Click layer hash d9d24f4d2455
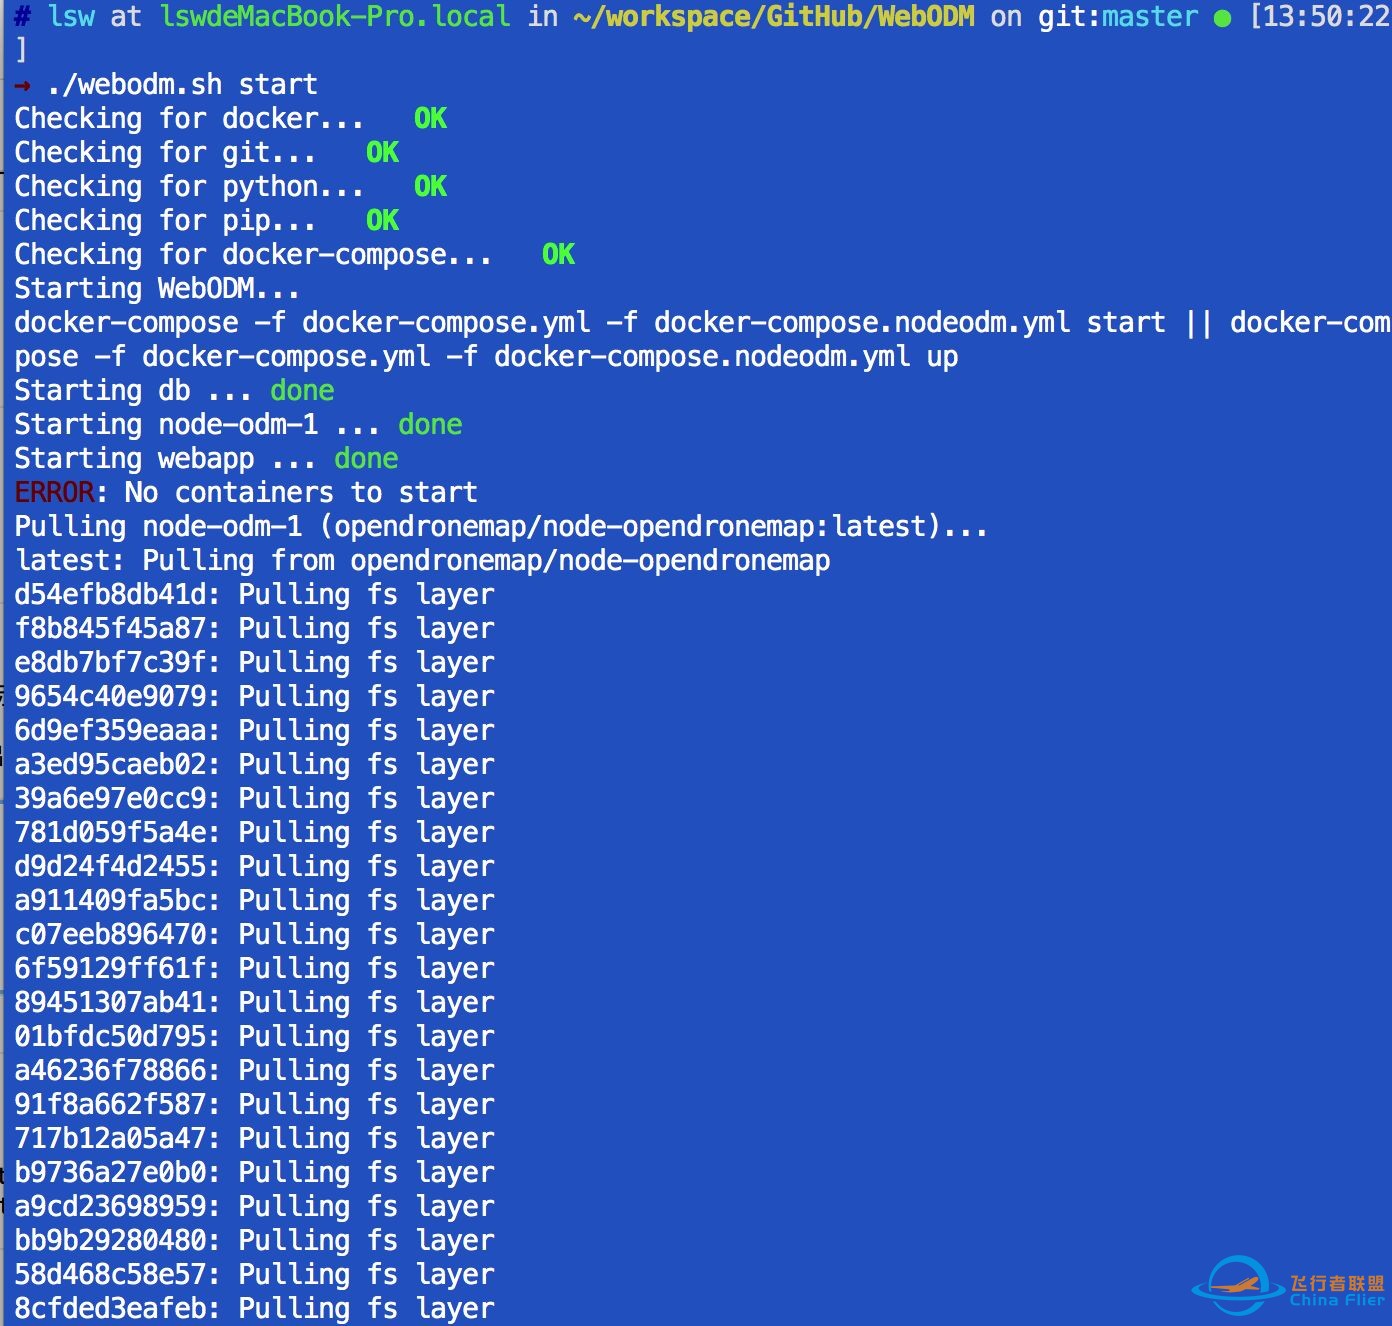The height and width of the screenshot is (1326, 1392). coord(110,866)
